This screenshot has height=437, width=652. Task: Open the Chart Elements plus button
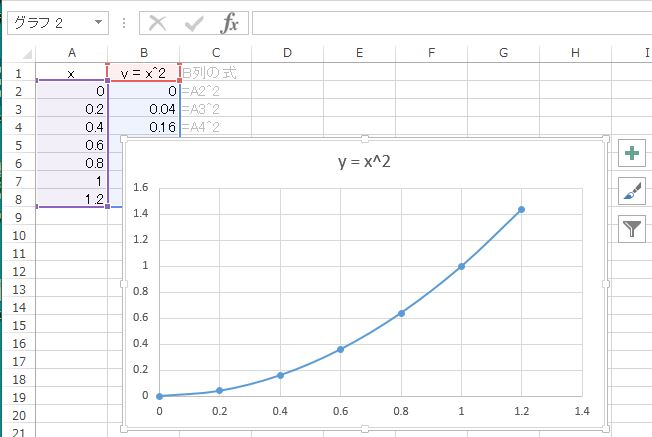pos(632,153)
